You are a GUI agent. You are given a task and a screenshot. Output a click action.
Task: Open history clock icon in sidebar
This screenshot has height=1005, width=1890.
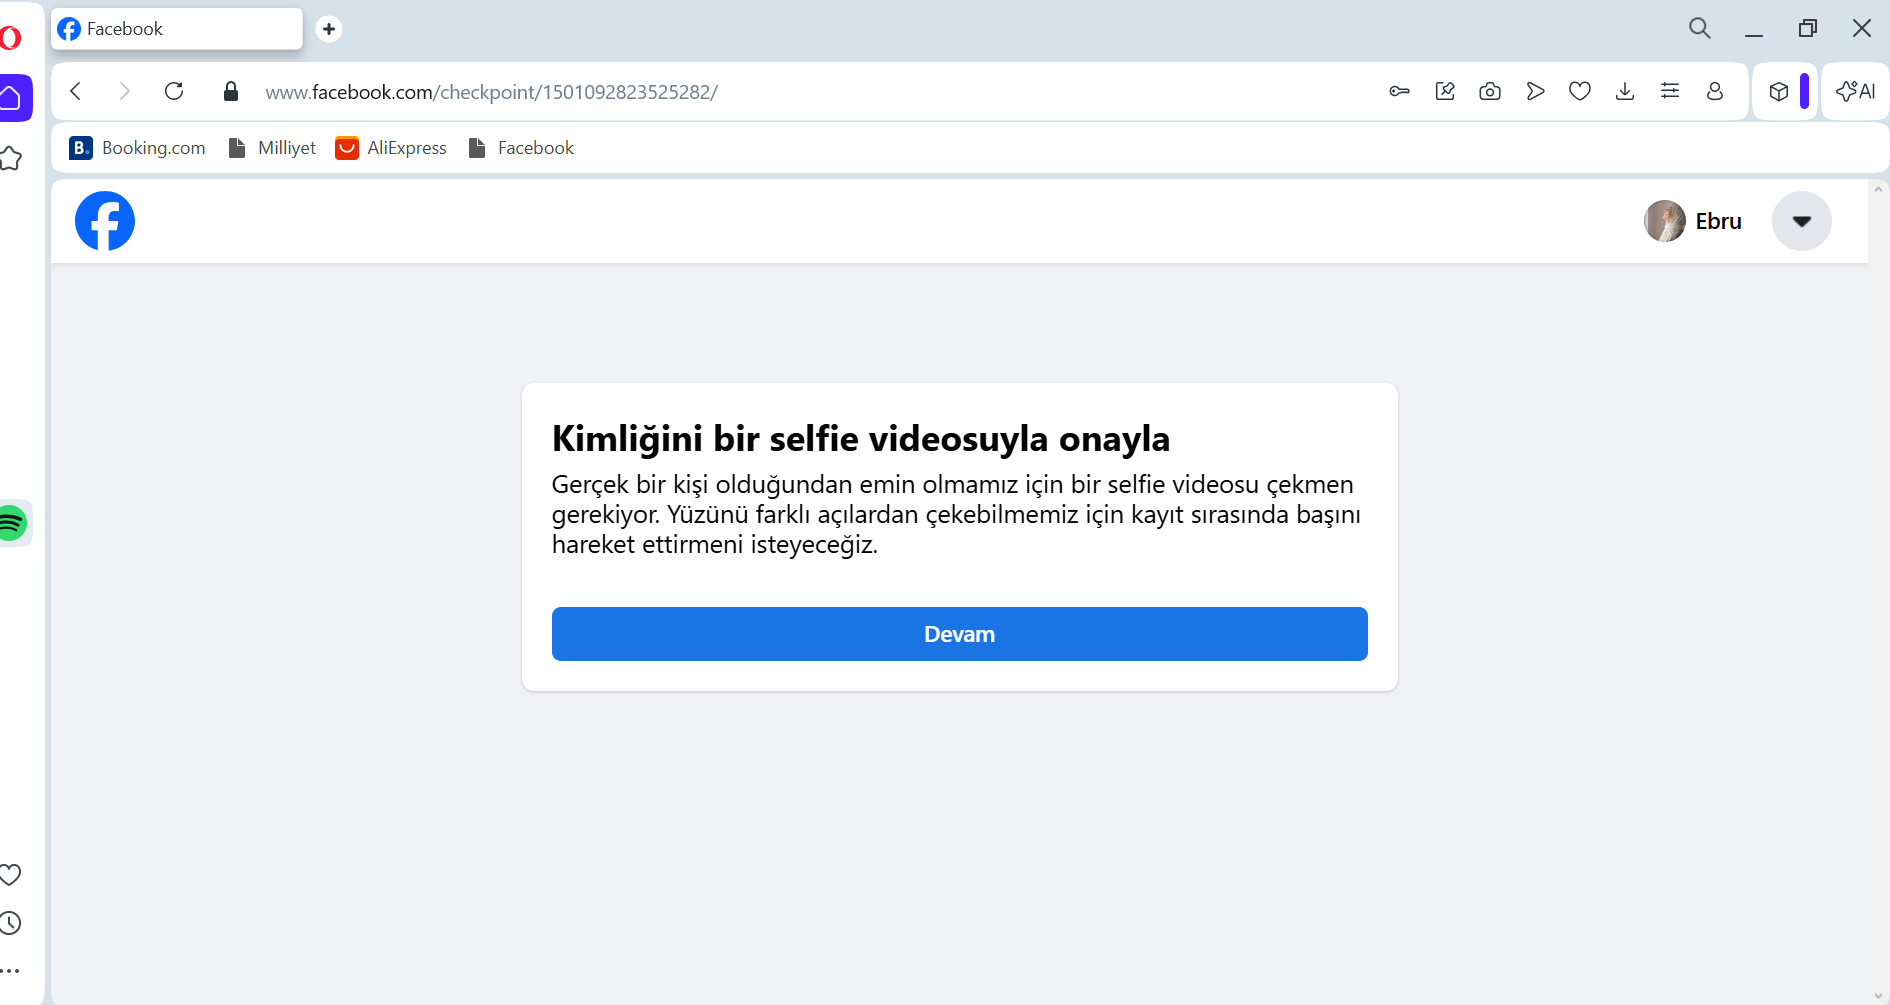coord(10,923)
